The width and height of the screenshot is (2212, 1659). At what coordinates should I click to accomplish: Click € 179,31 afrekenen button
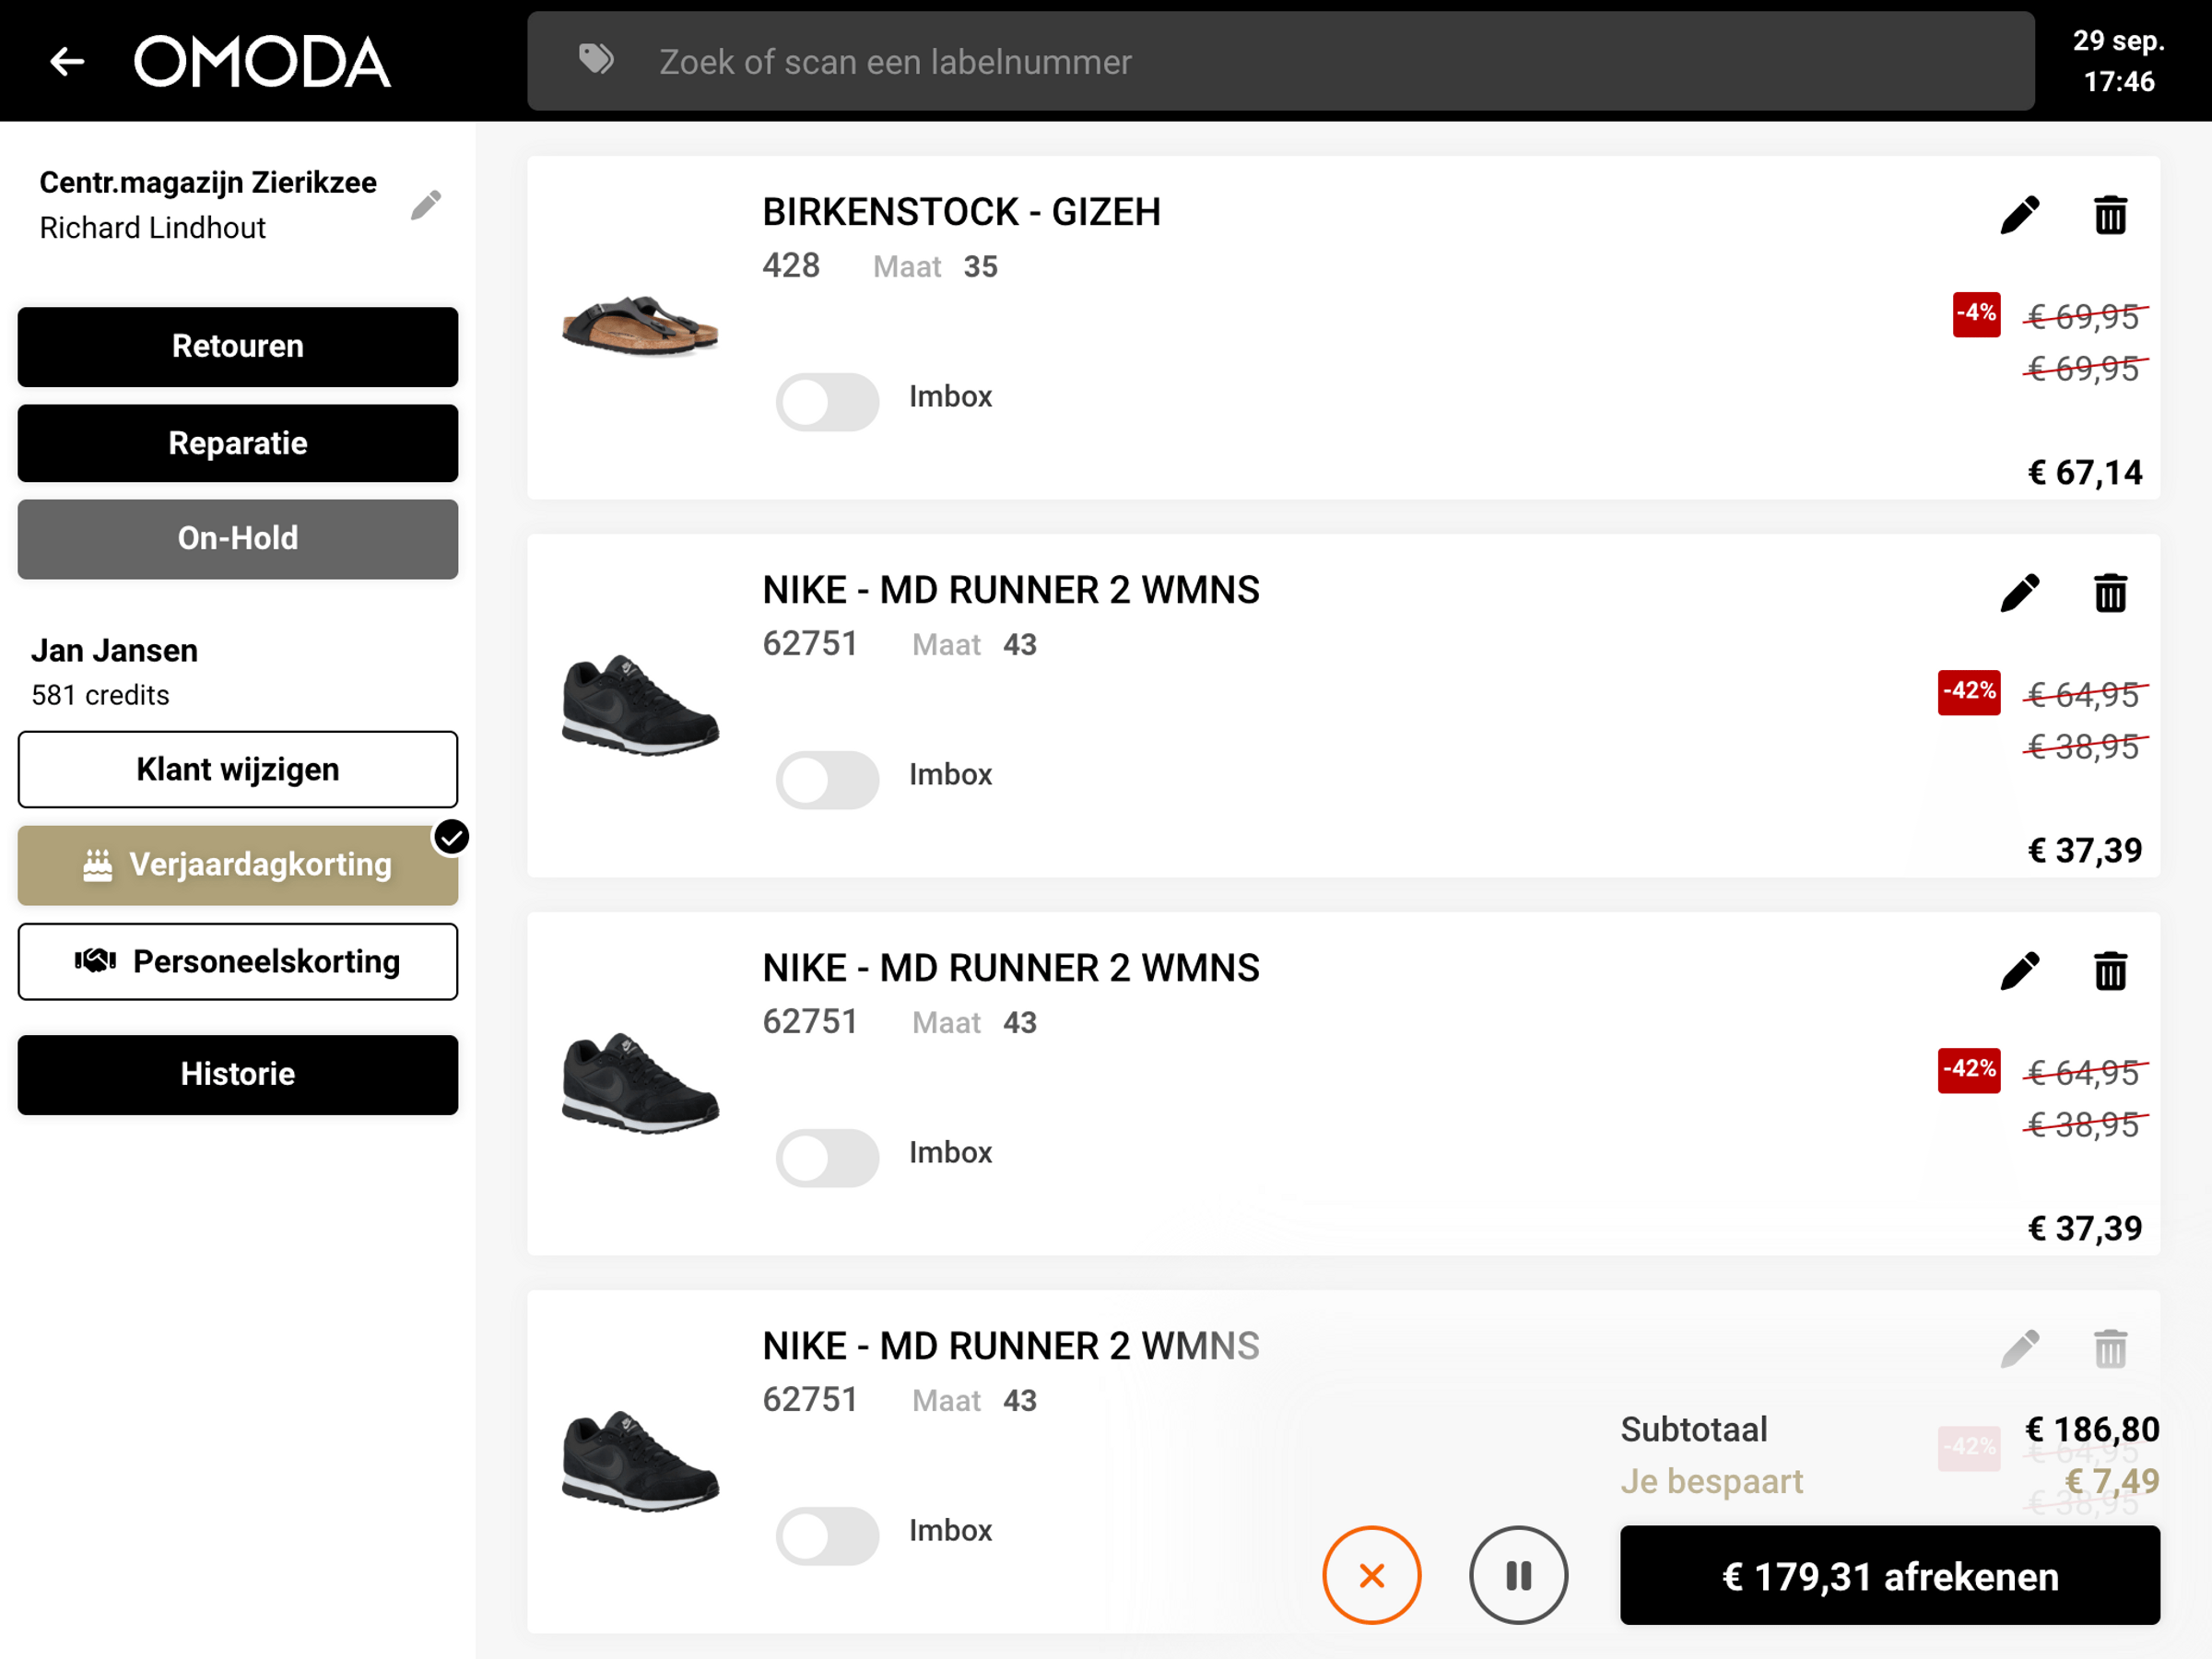[1890, 1575]
